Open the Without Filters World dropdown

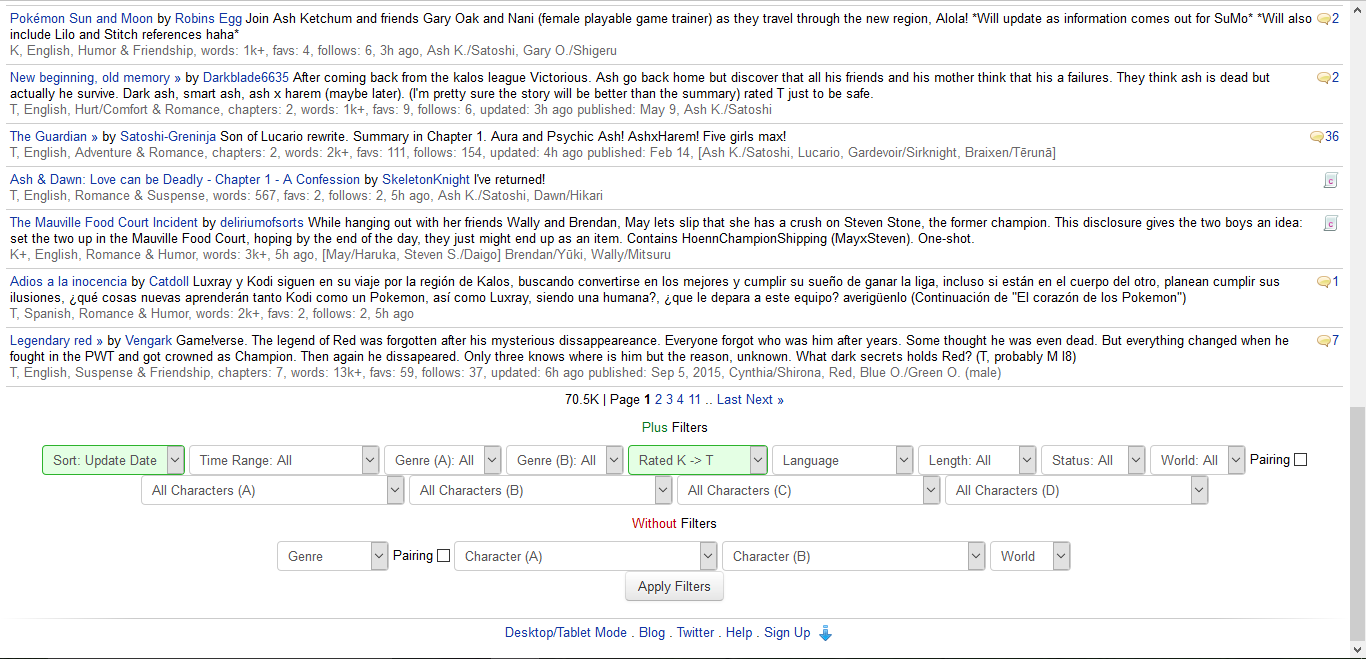[1030, 556]
